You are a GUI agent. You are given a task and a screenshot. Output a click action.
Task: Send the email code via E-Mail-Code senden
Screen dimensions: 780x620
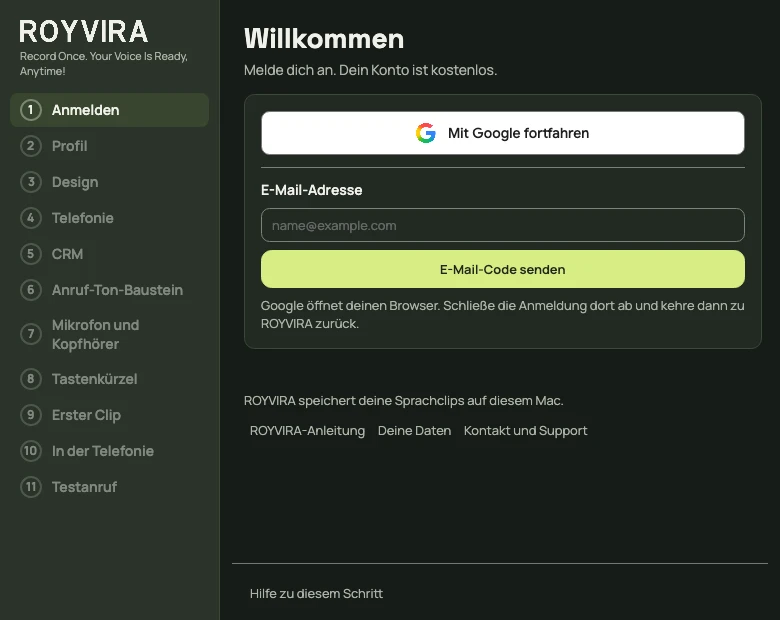502,269
